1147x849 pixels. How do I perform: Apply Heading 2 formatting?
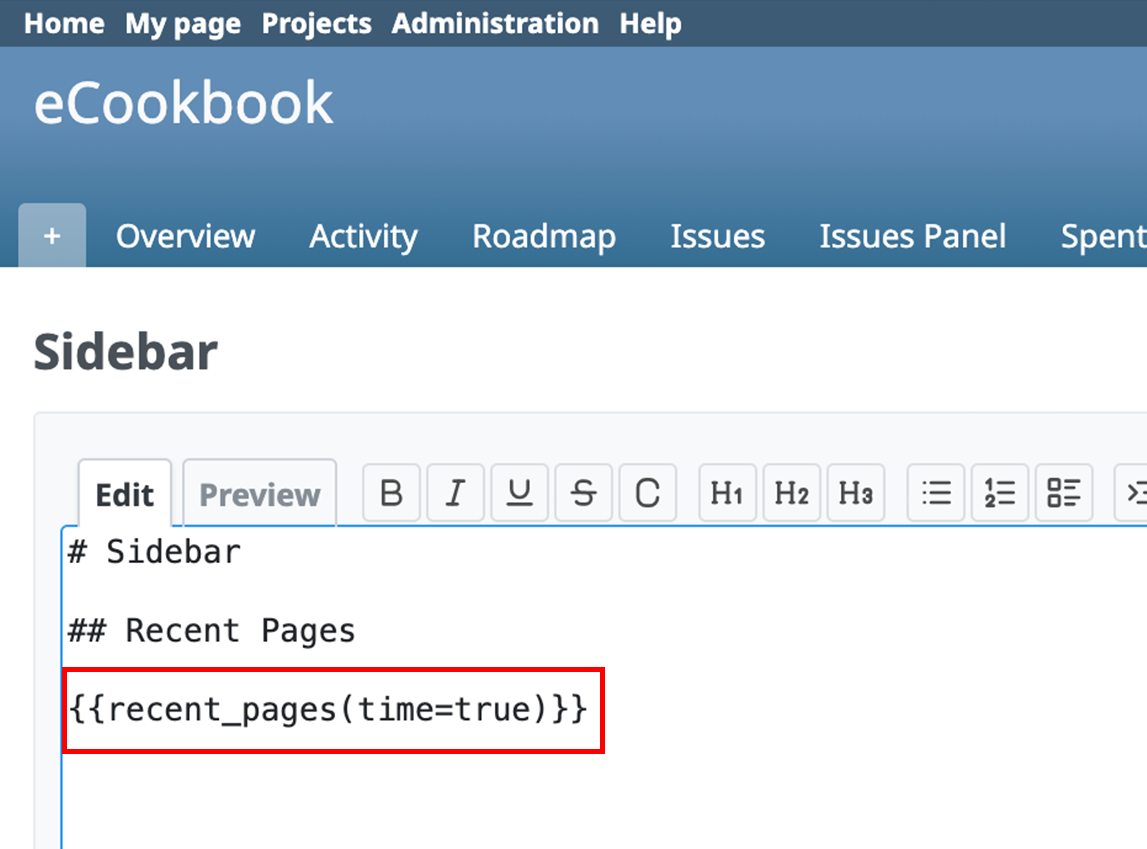click(791, 493)
